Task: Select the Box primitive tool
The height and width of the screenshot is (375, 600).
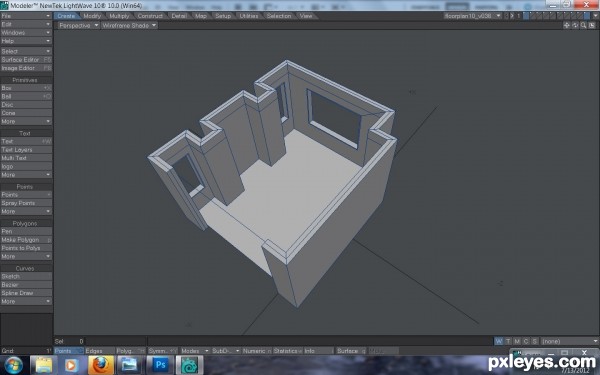Action: click(x=26, y=88)
